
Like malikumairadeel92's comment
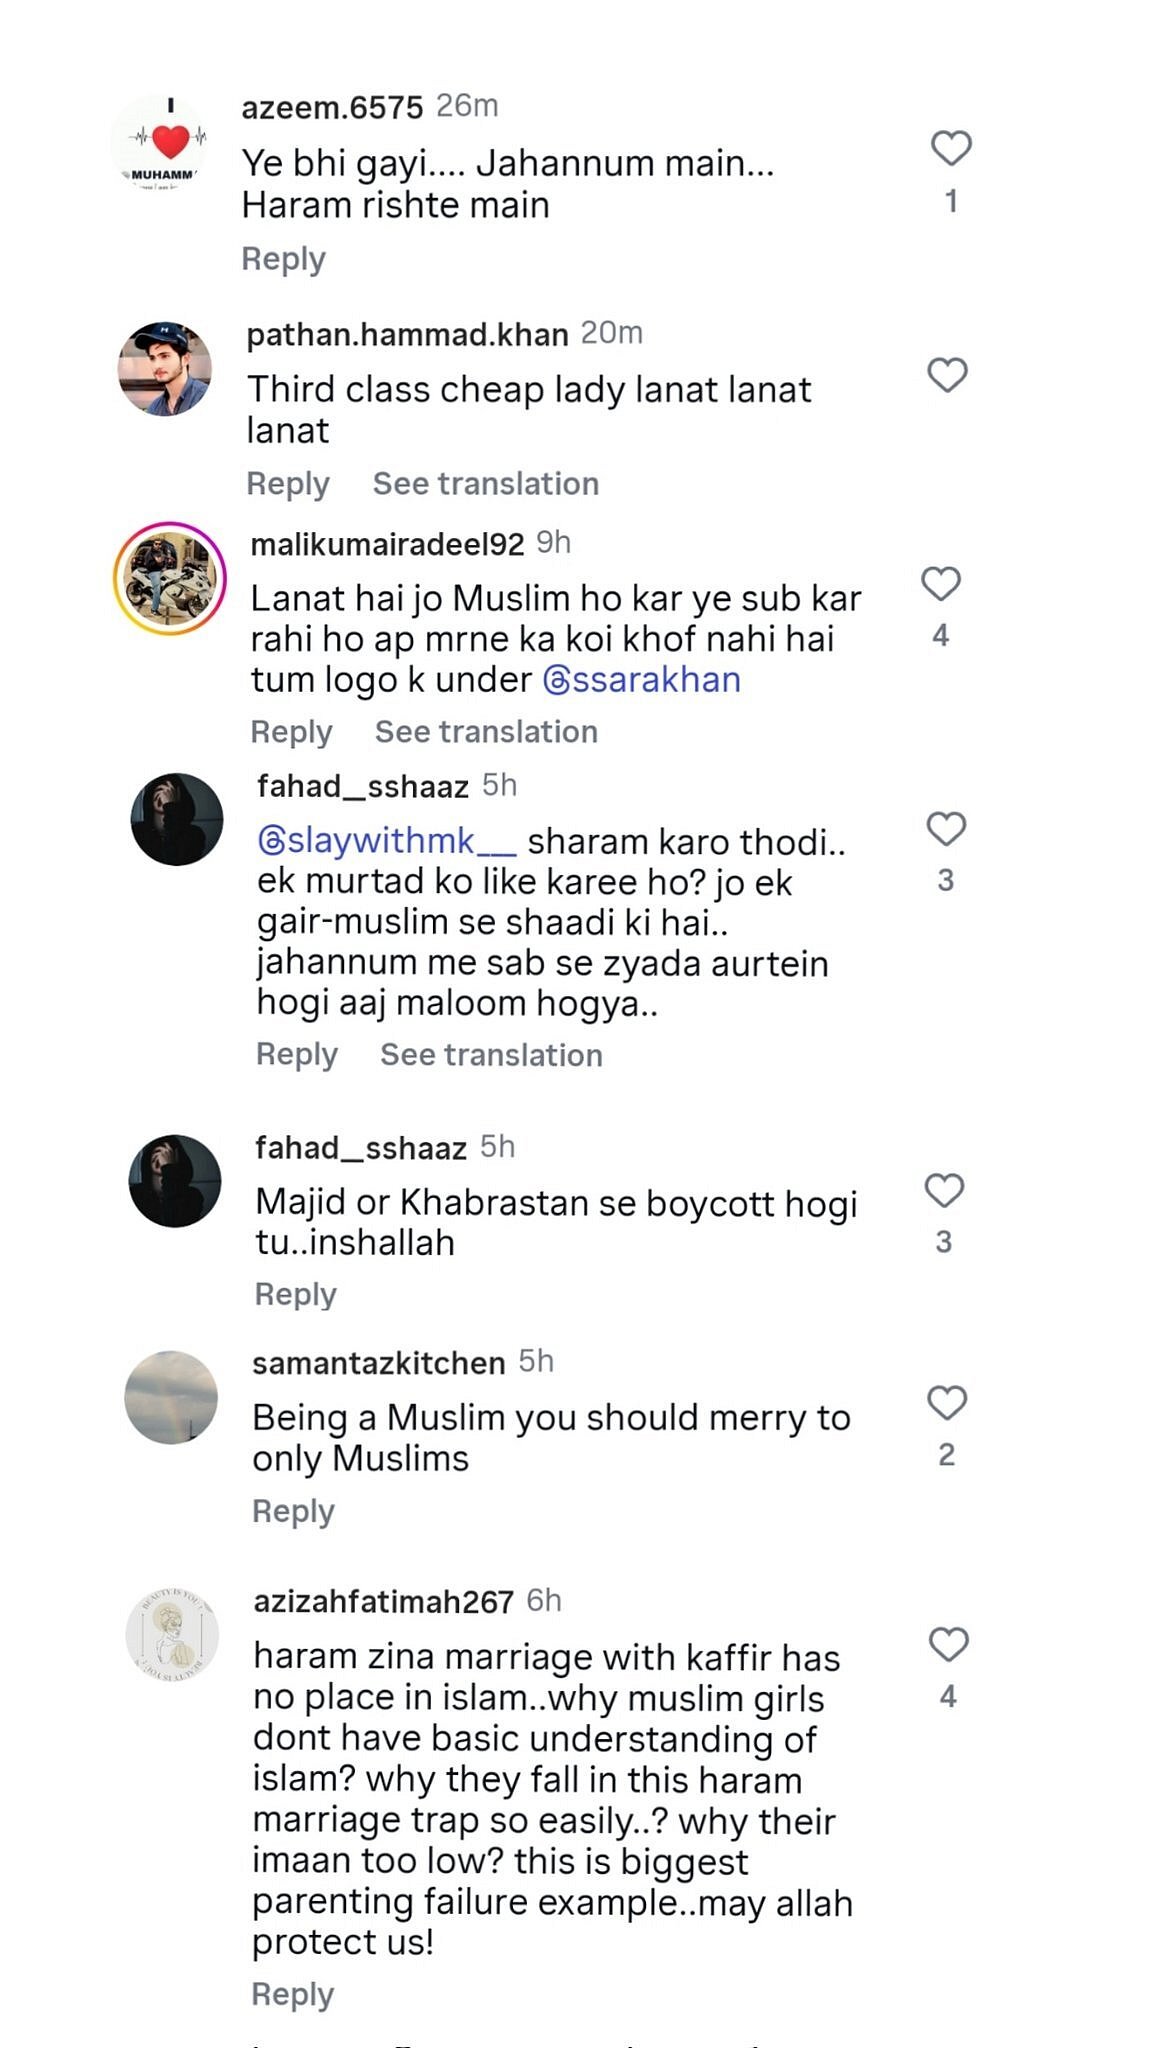coord(940,583)
